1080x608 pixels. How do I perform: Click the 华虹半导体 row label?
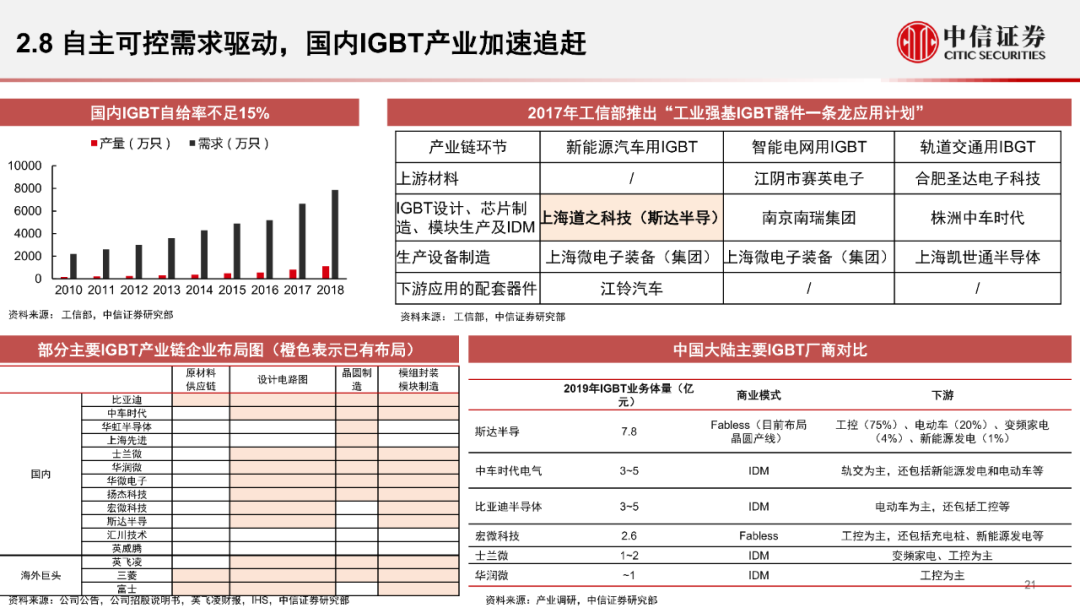pos(127,426)
